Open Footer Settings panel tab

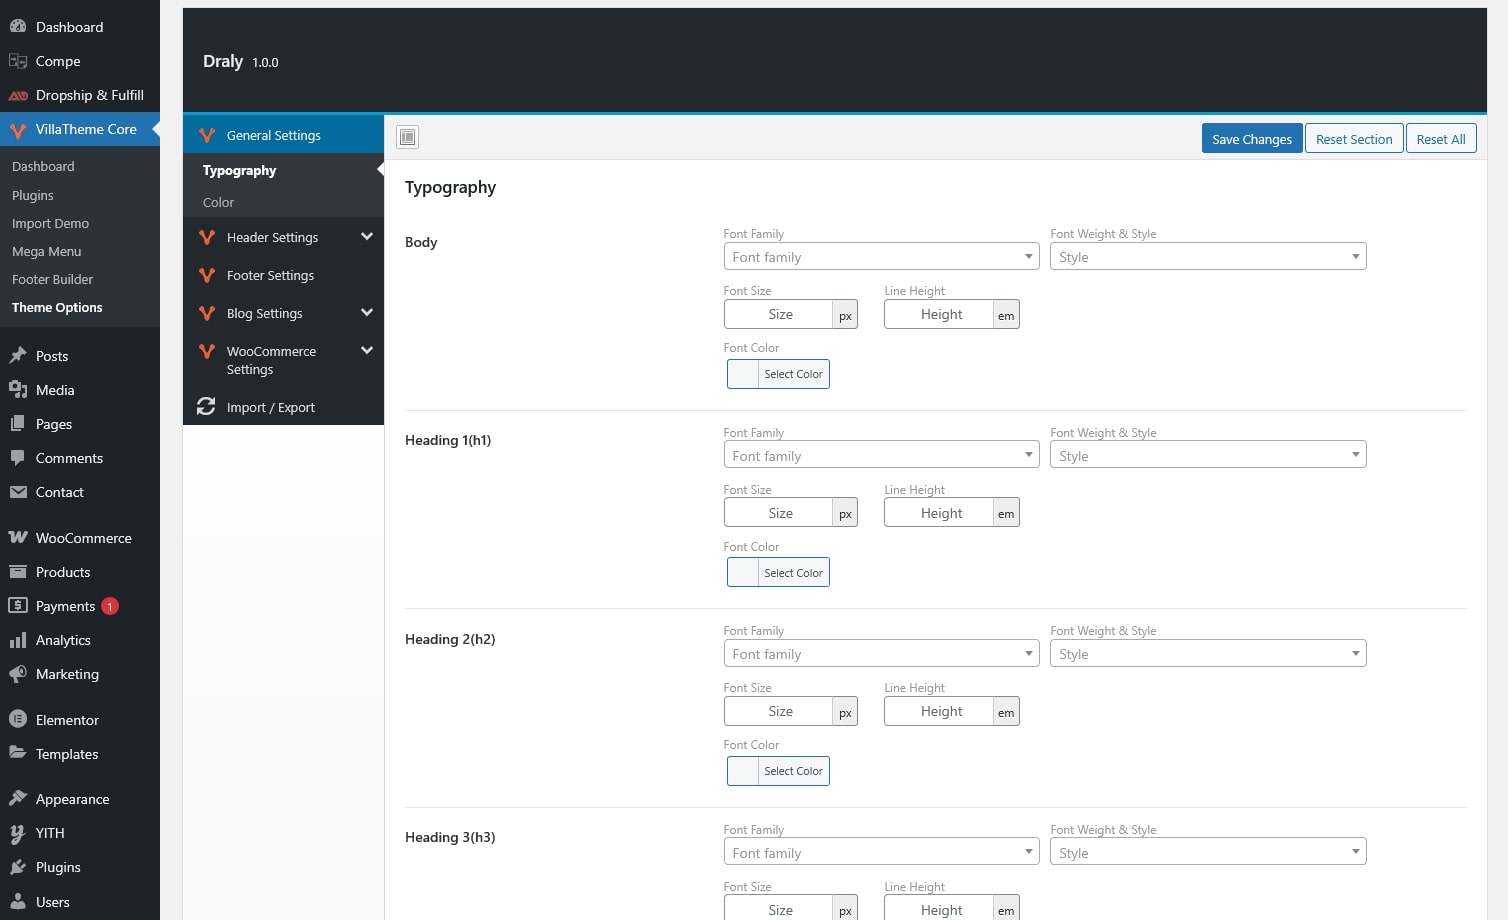(x=270, y=275)
